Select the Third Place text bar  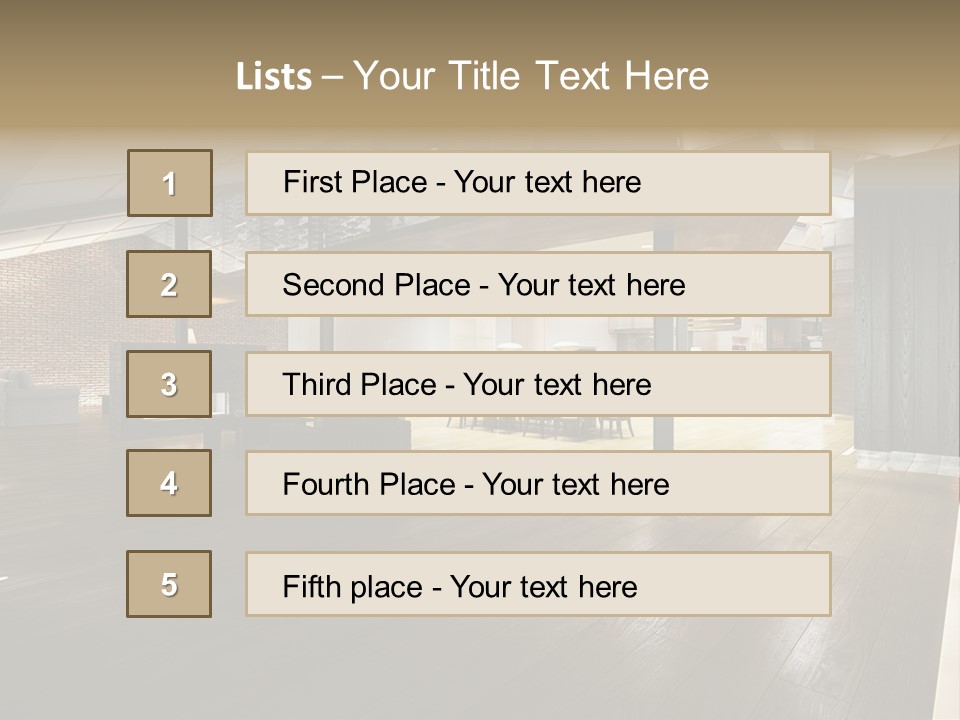click(x=538, y=384)
